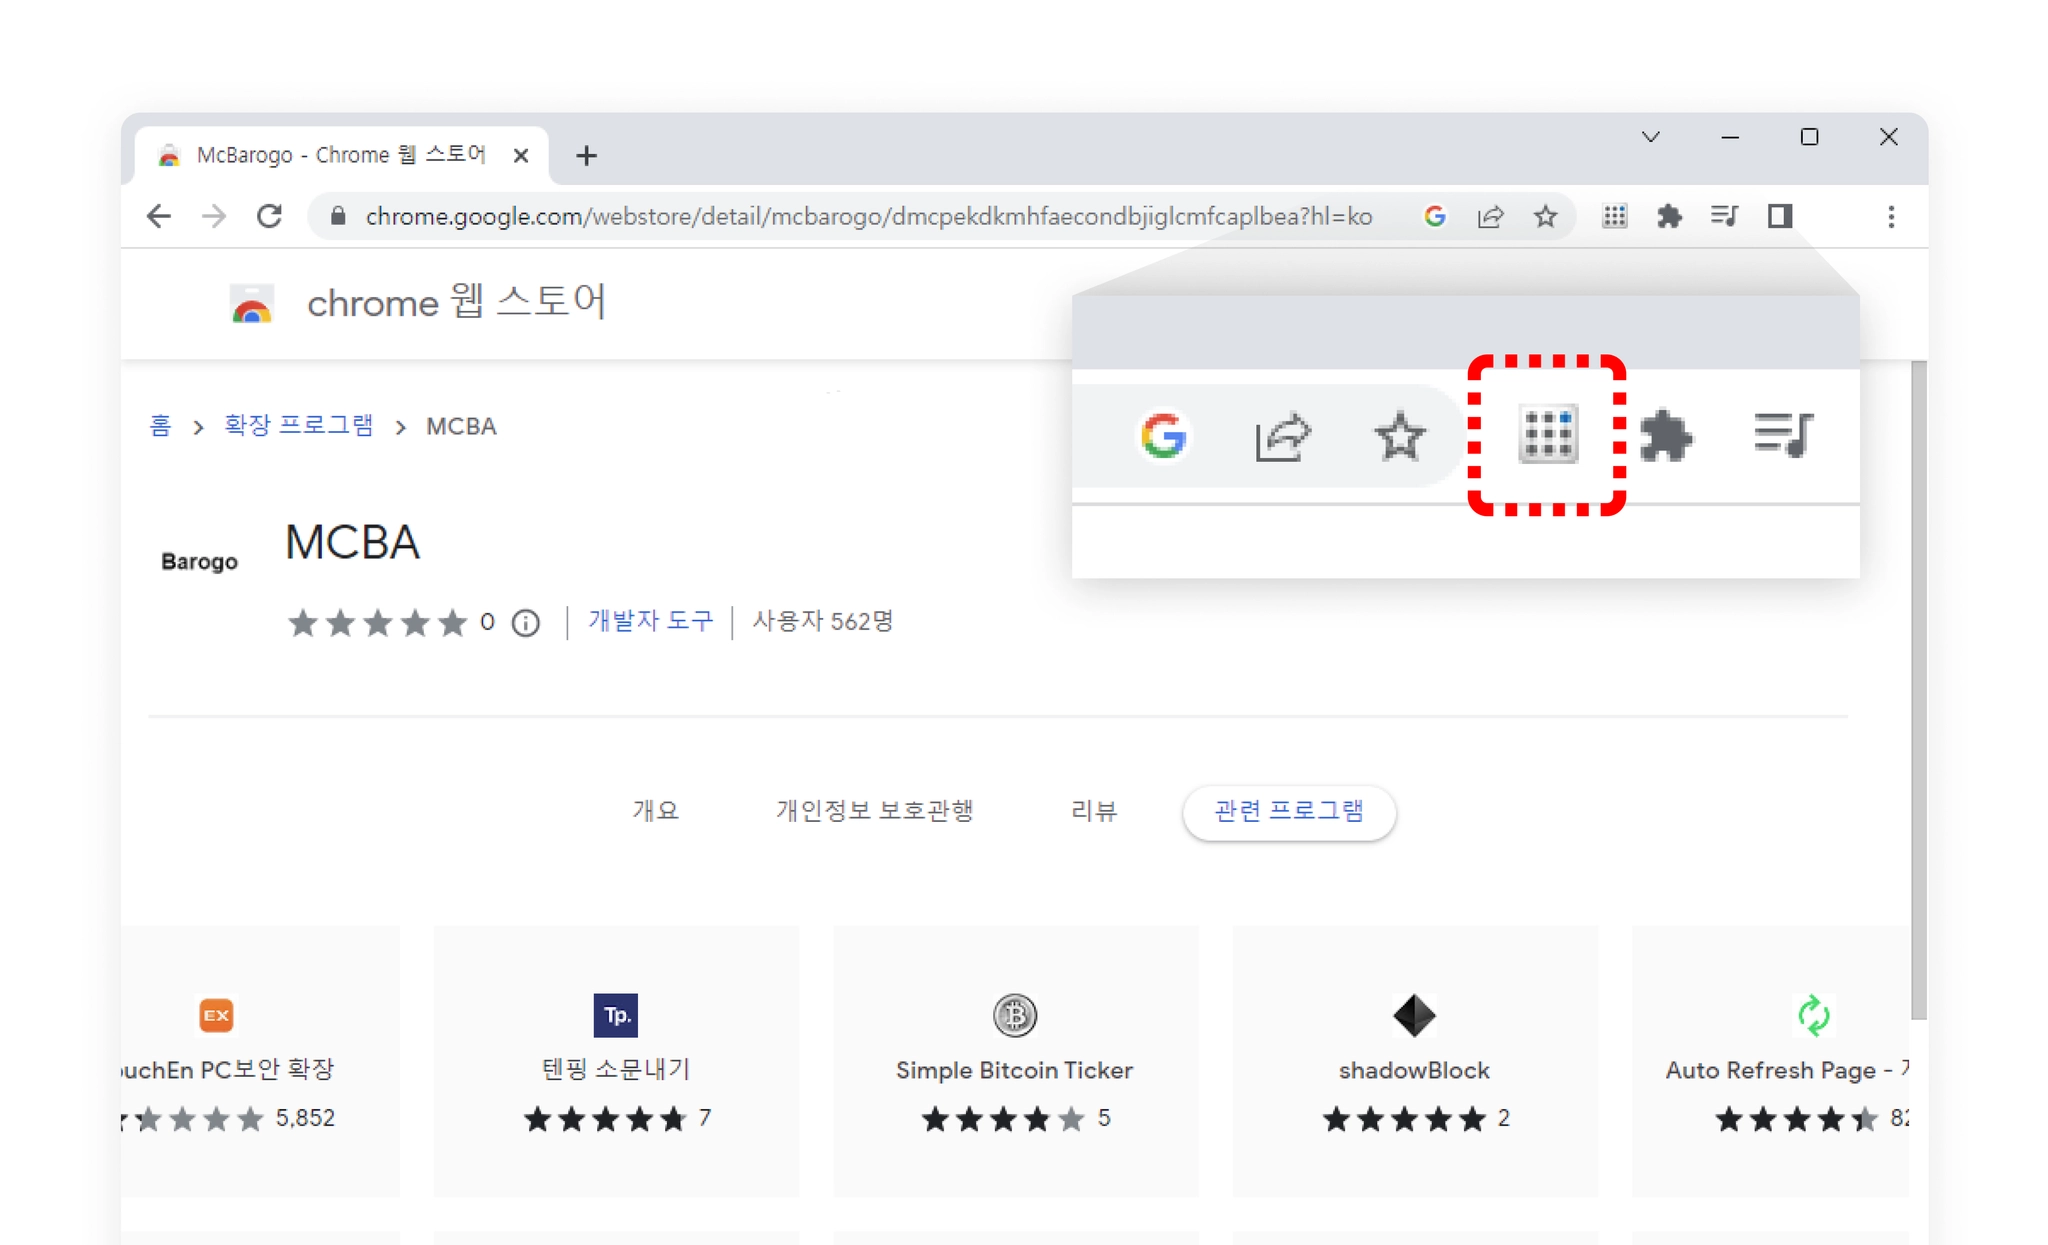The image size is (2048, 1245).
Task: Click the rating info icon
Action: pyautogui.click(x=526, y=623)
